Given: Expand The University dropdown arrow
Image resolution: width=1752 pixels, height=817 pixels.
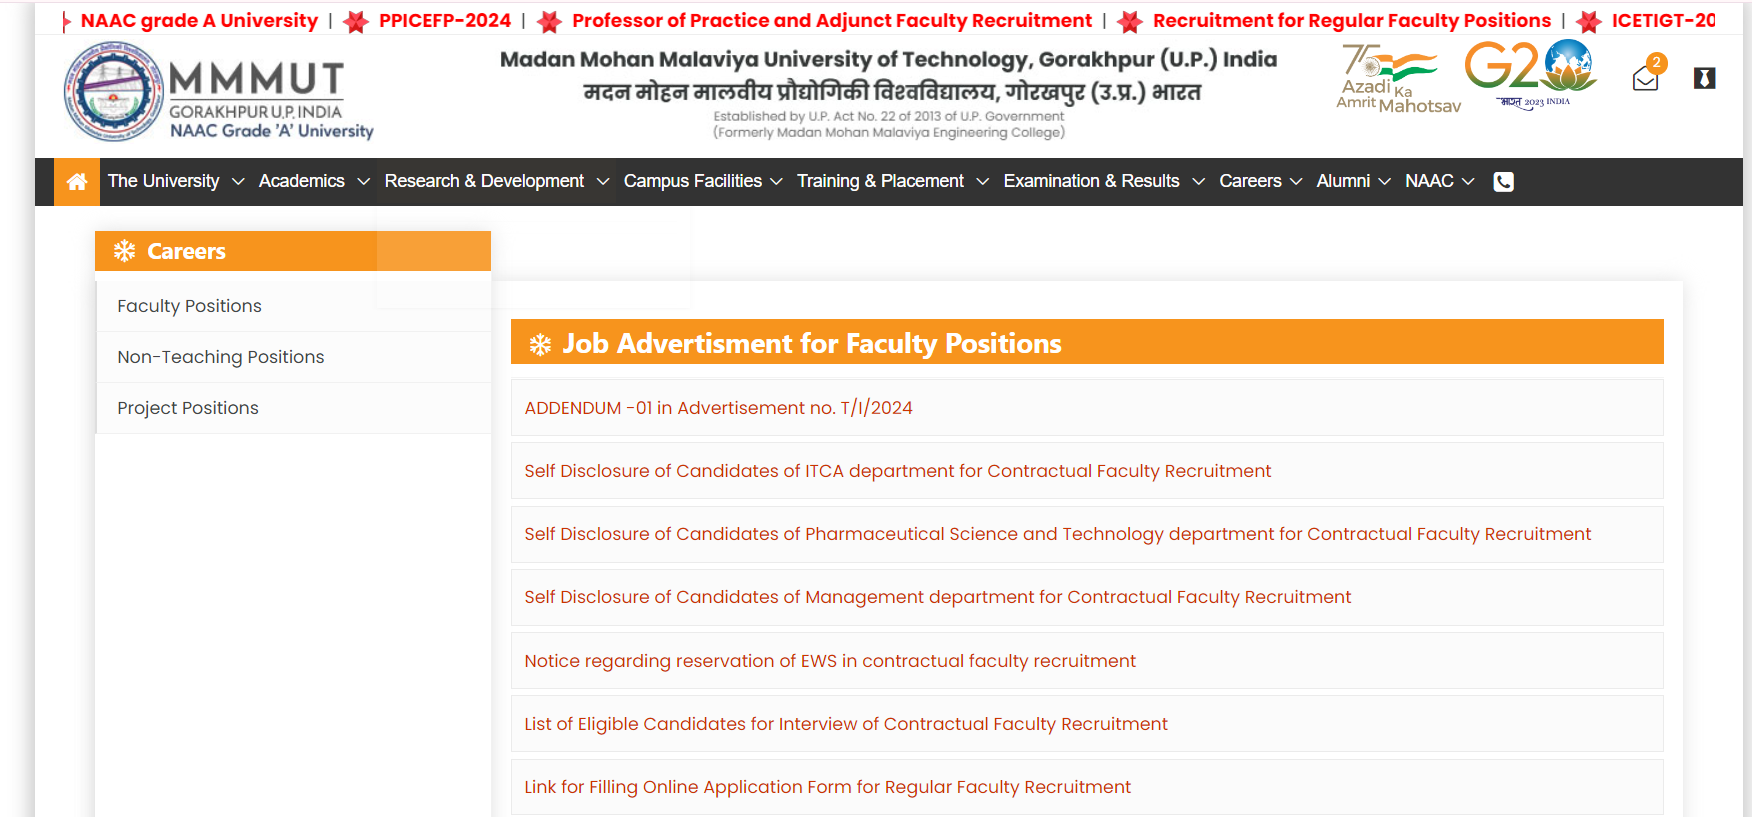Looking at the screenshot, I should (x=238, y=182).
